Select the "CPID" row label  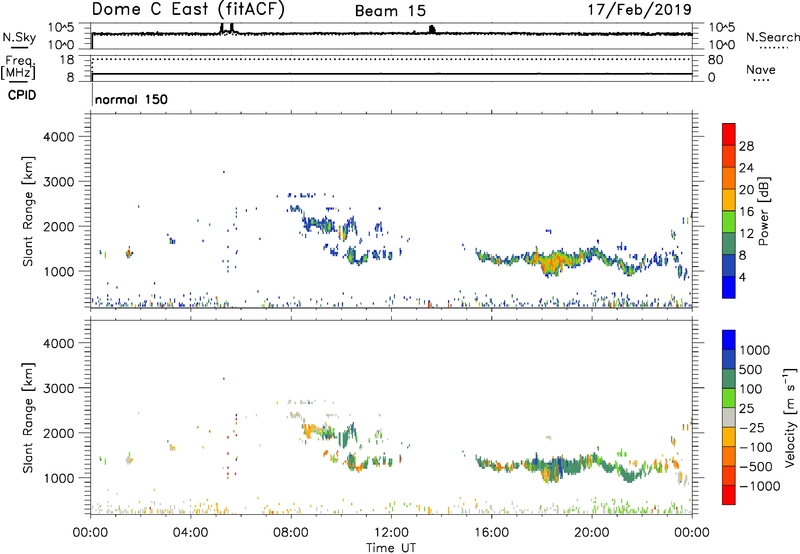[x=22, y=95]
